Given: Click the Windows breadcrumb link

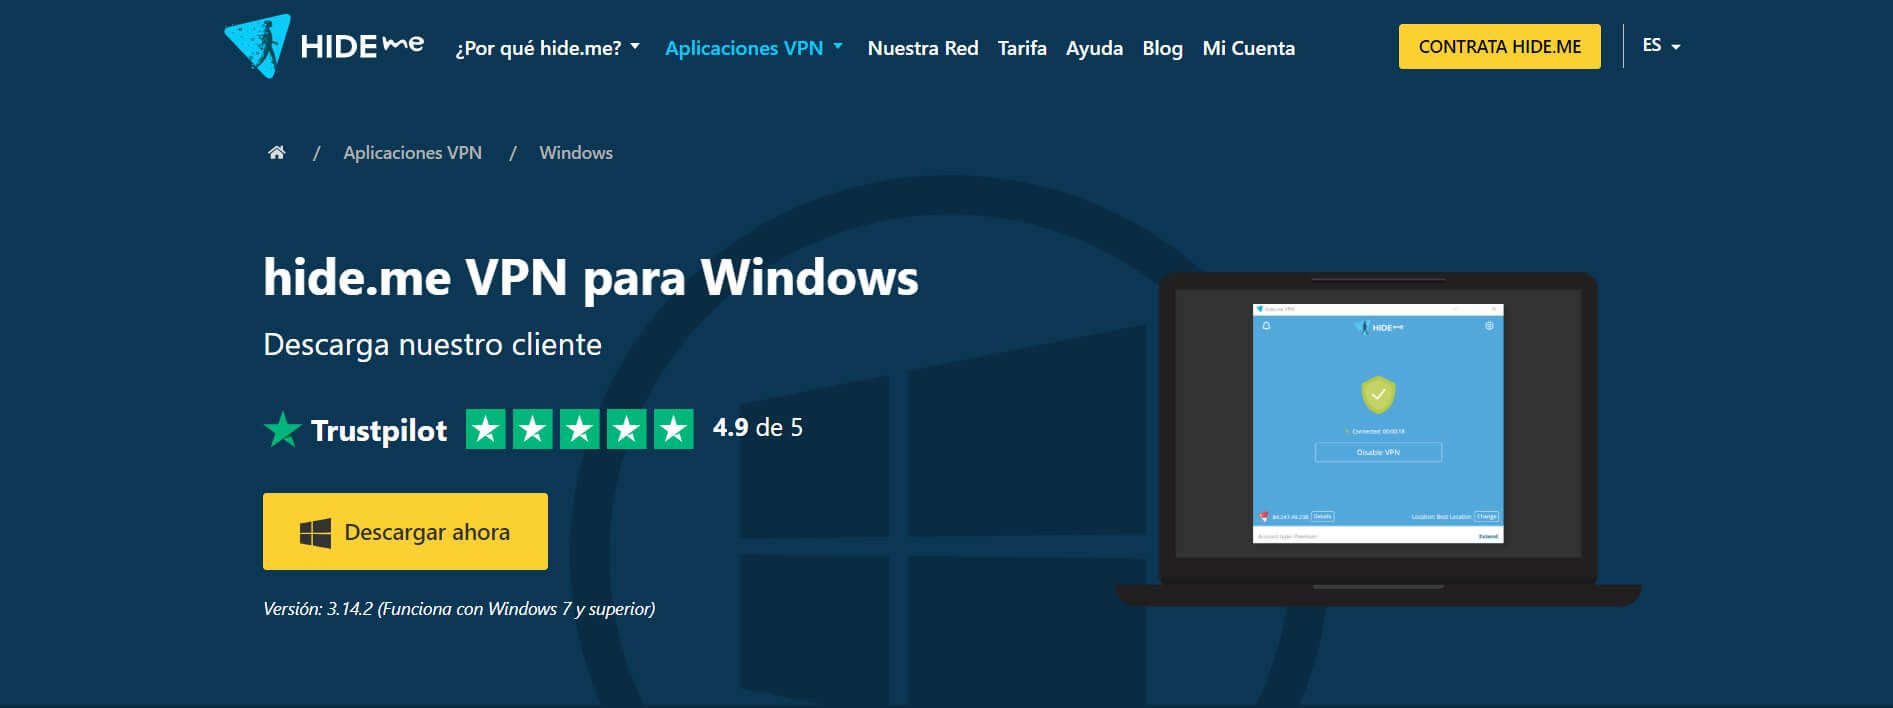Looking at the screenshot, I should pos(576,153).
